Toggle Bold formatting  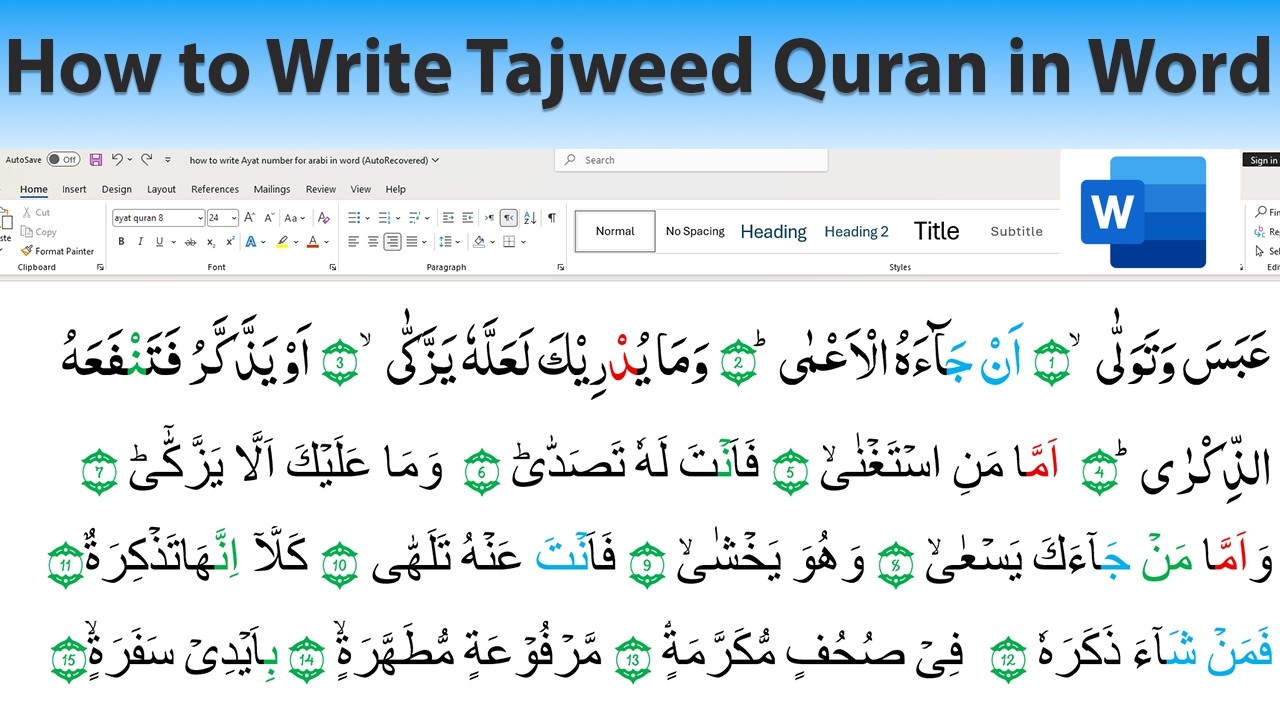click(121, 241)
